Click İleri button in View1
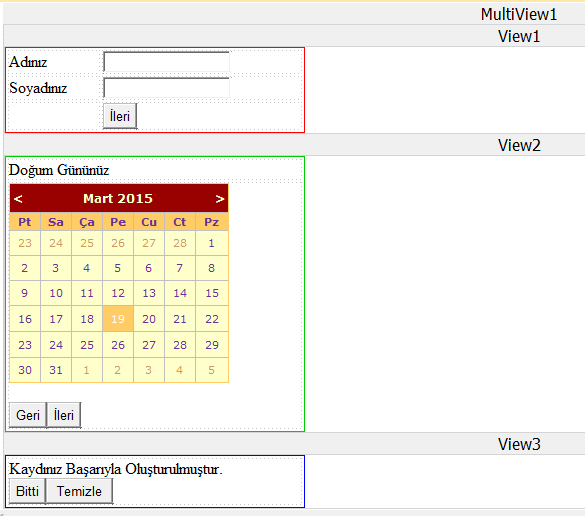Viewport: 585px width, 516px height. (x=120, y=116)
